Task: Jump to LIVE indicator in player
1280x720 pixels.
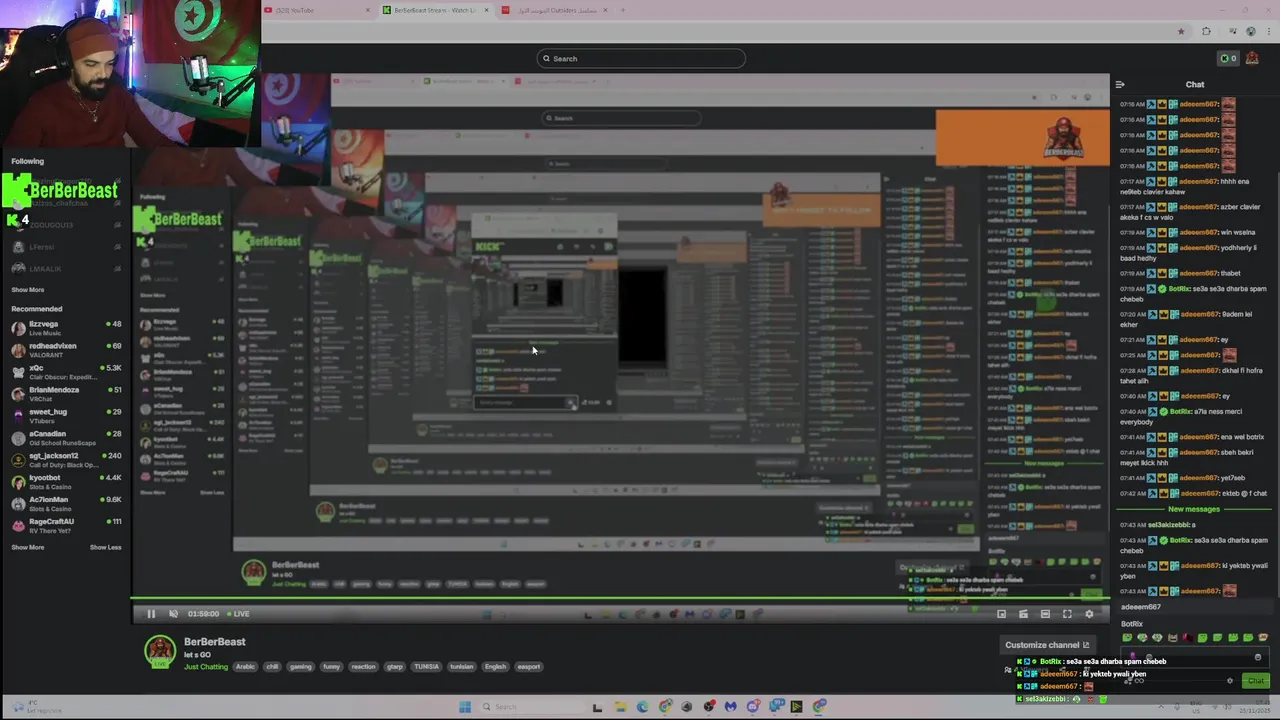Action: [x=238, y=614]
